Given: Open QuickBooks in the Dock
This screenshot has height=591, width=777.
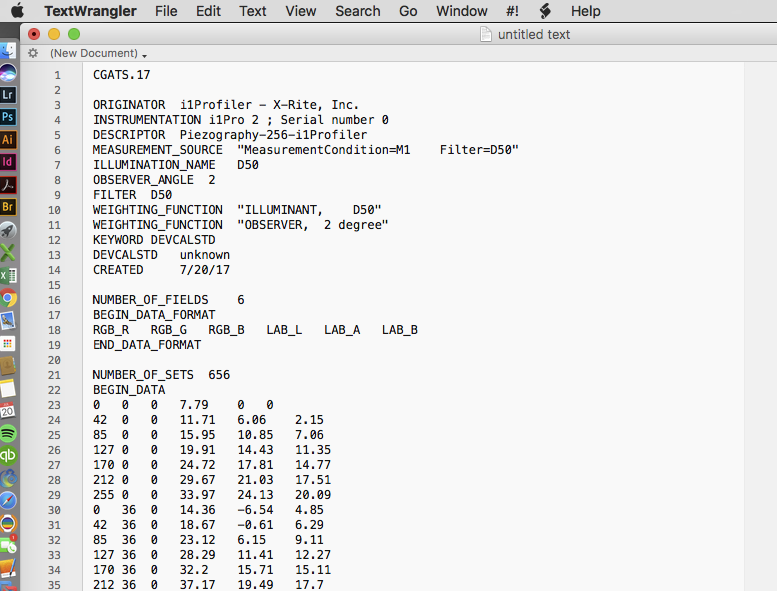Looking at the screenshot, I should point(8,456).
